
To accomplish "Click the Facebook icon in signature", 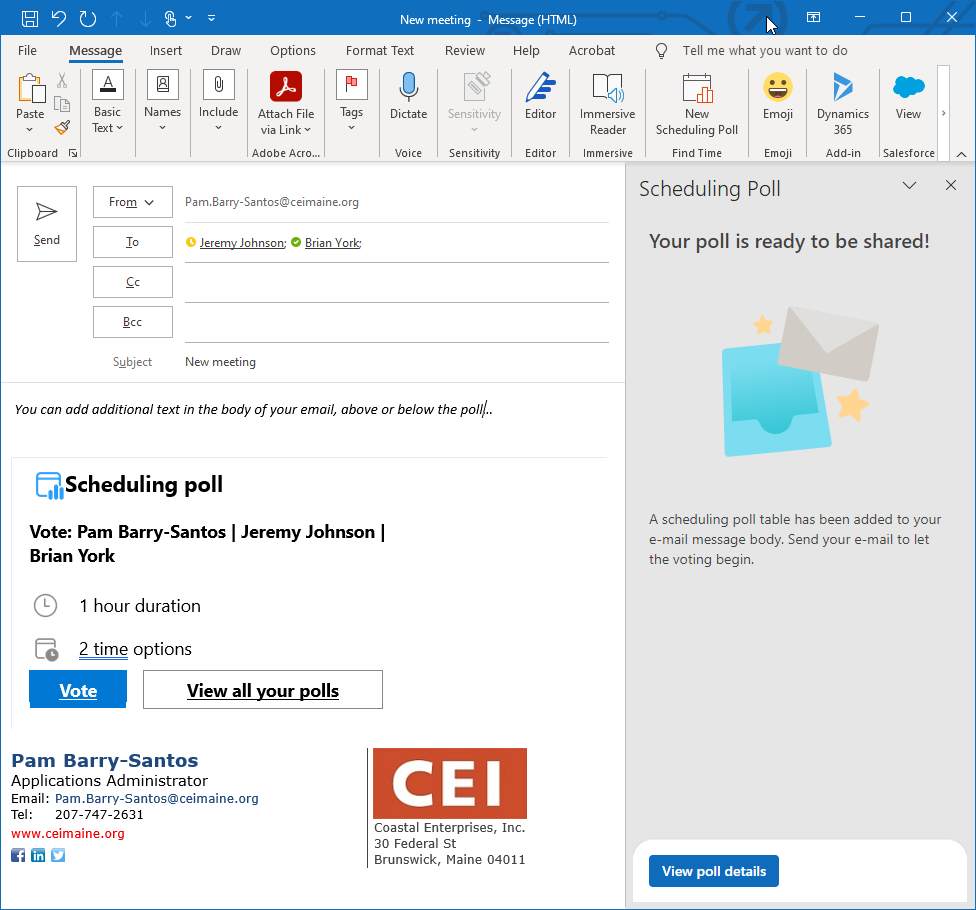I will (x=18, y=855).
